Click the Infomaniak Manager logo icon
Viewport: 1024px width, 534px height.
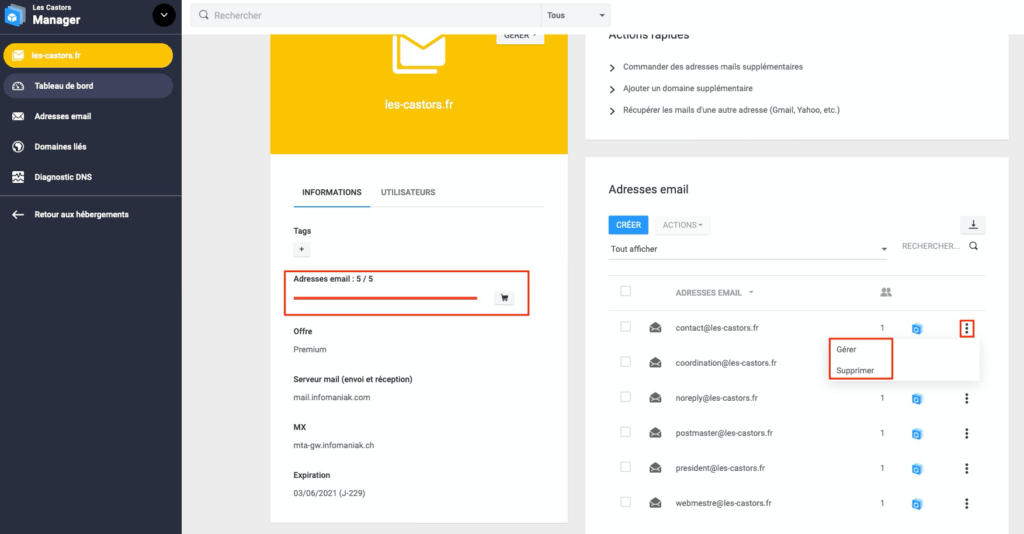14,15
